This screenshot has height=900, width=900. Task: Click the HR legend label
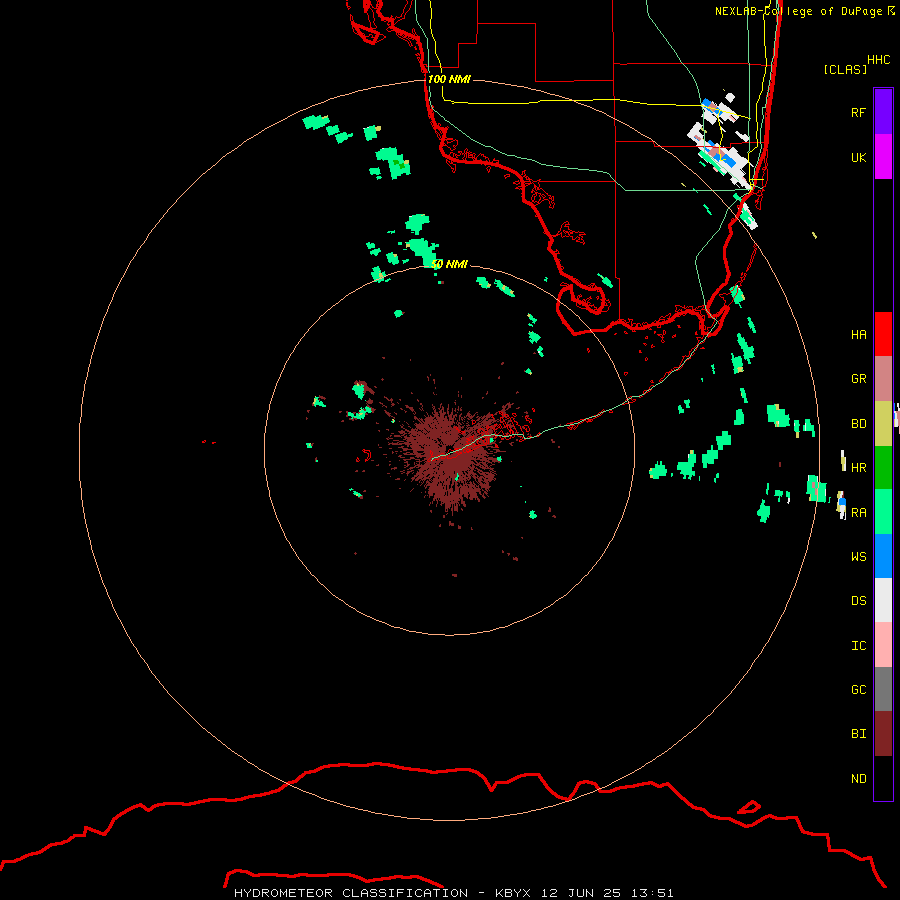(858, 468)
